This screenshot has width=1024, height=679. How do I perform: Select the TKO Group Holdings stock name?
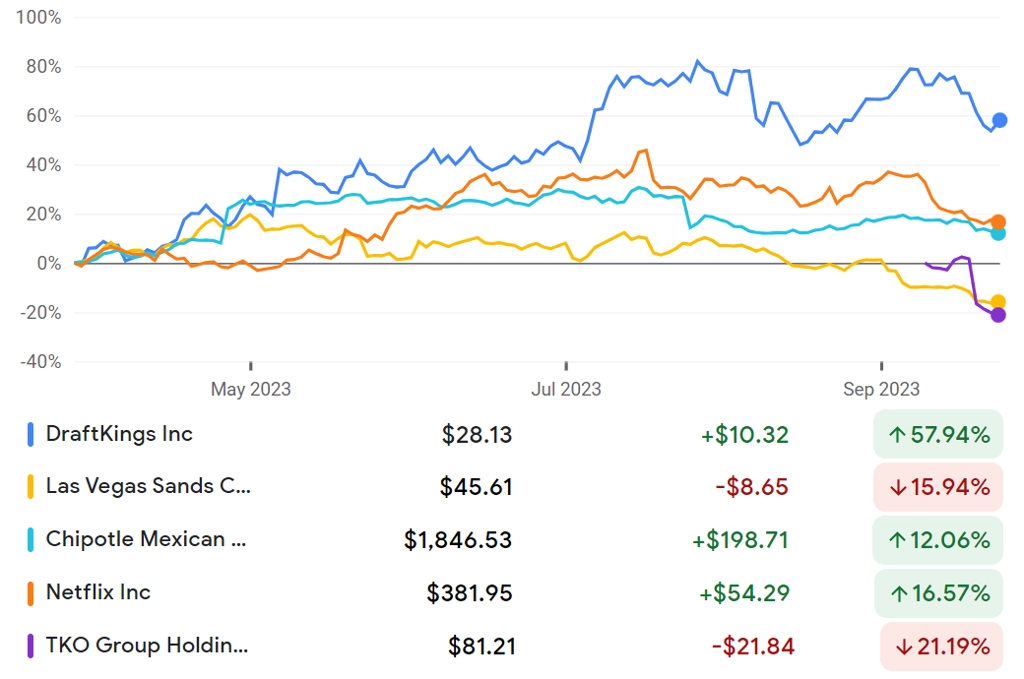147,645
